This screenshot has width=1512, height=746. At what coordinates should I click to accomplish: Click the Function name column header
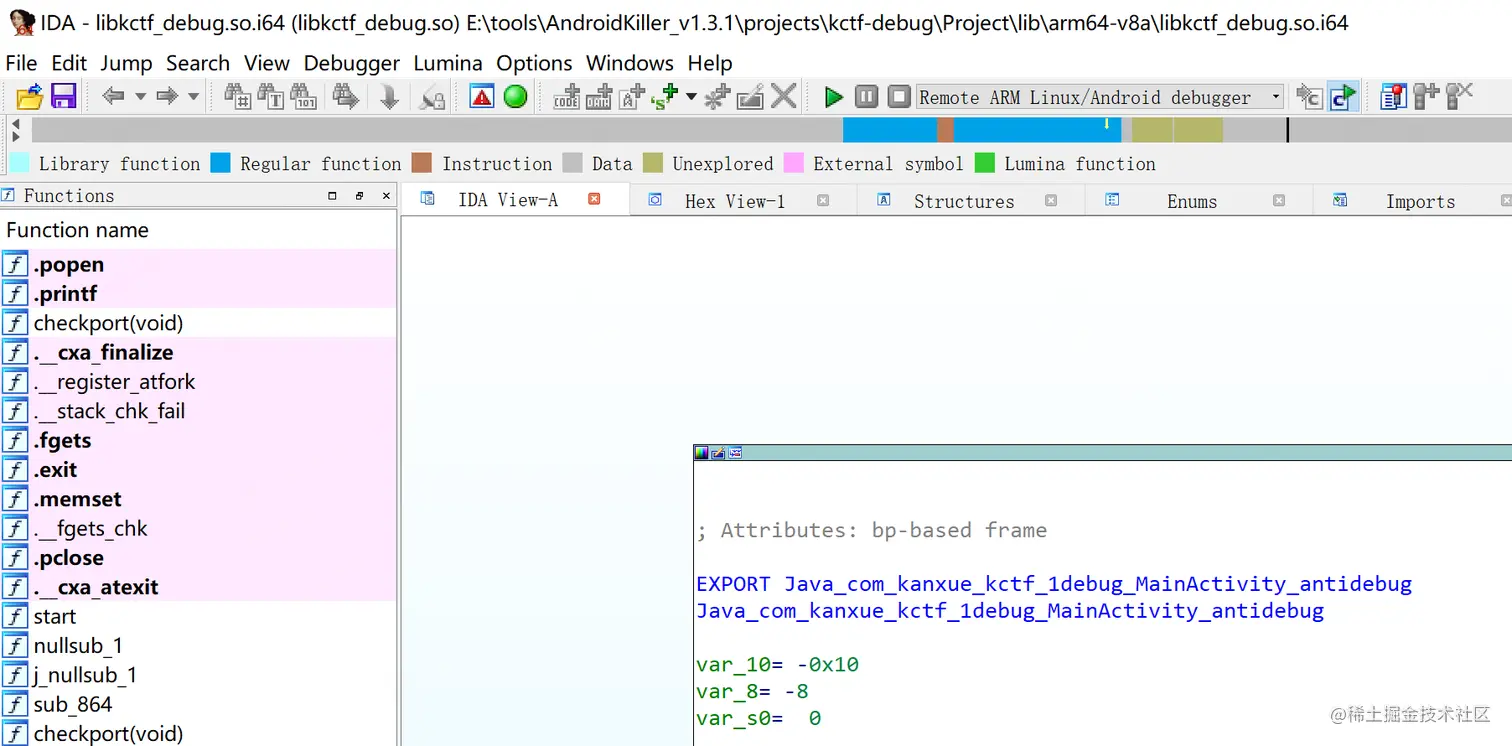pyautogui.click(x=199, y=230)
